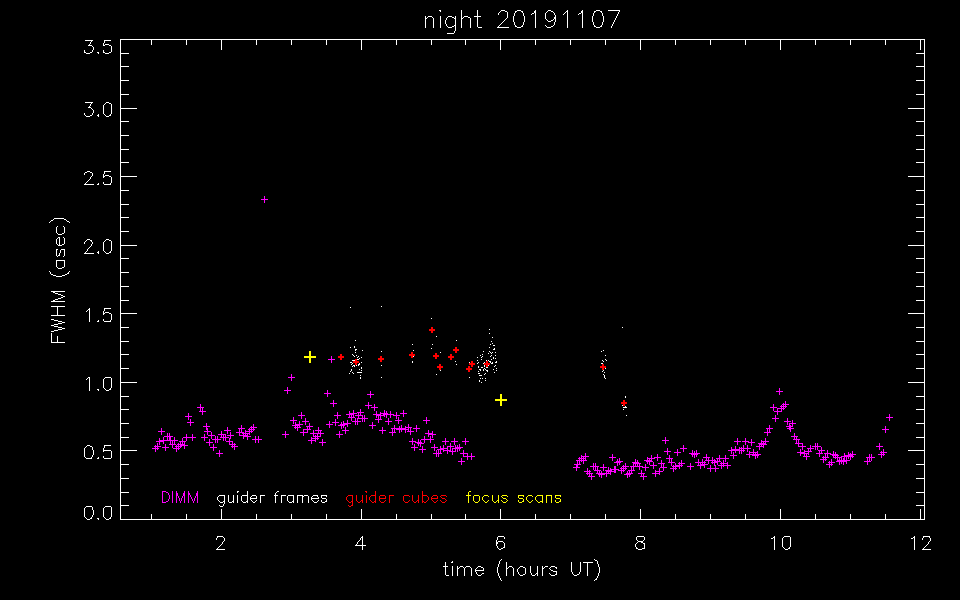
Task: Click the y-axis tick label '3.0'
Action: (98, 110)
